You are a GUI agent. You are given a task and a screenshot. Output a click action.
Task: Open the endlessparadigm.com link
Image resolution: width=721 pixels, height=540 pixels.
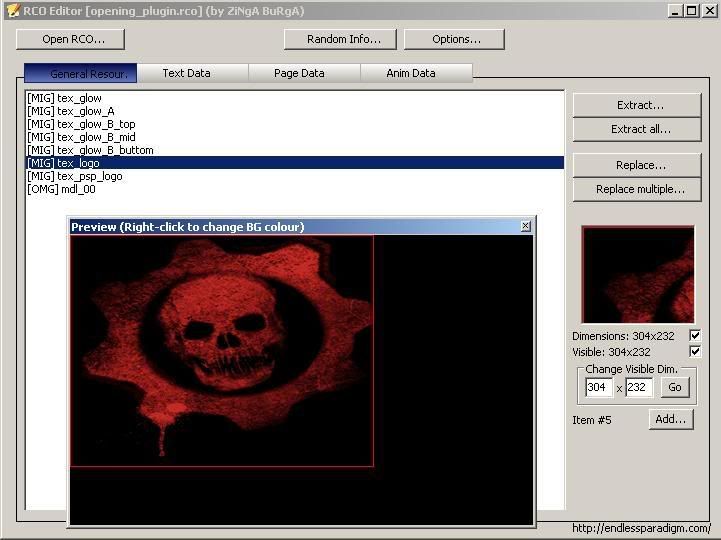(641, 528)
